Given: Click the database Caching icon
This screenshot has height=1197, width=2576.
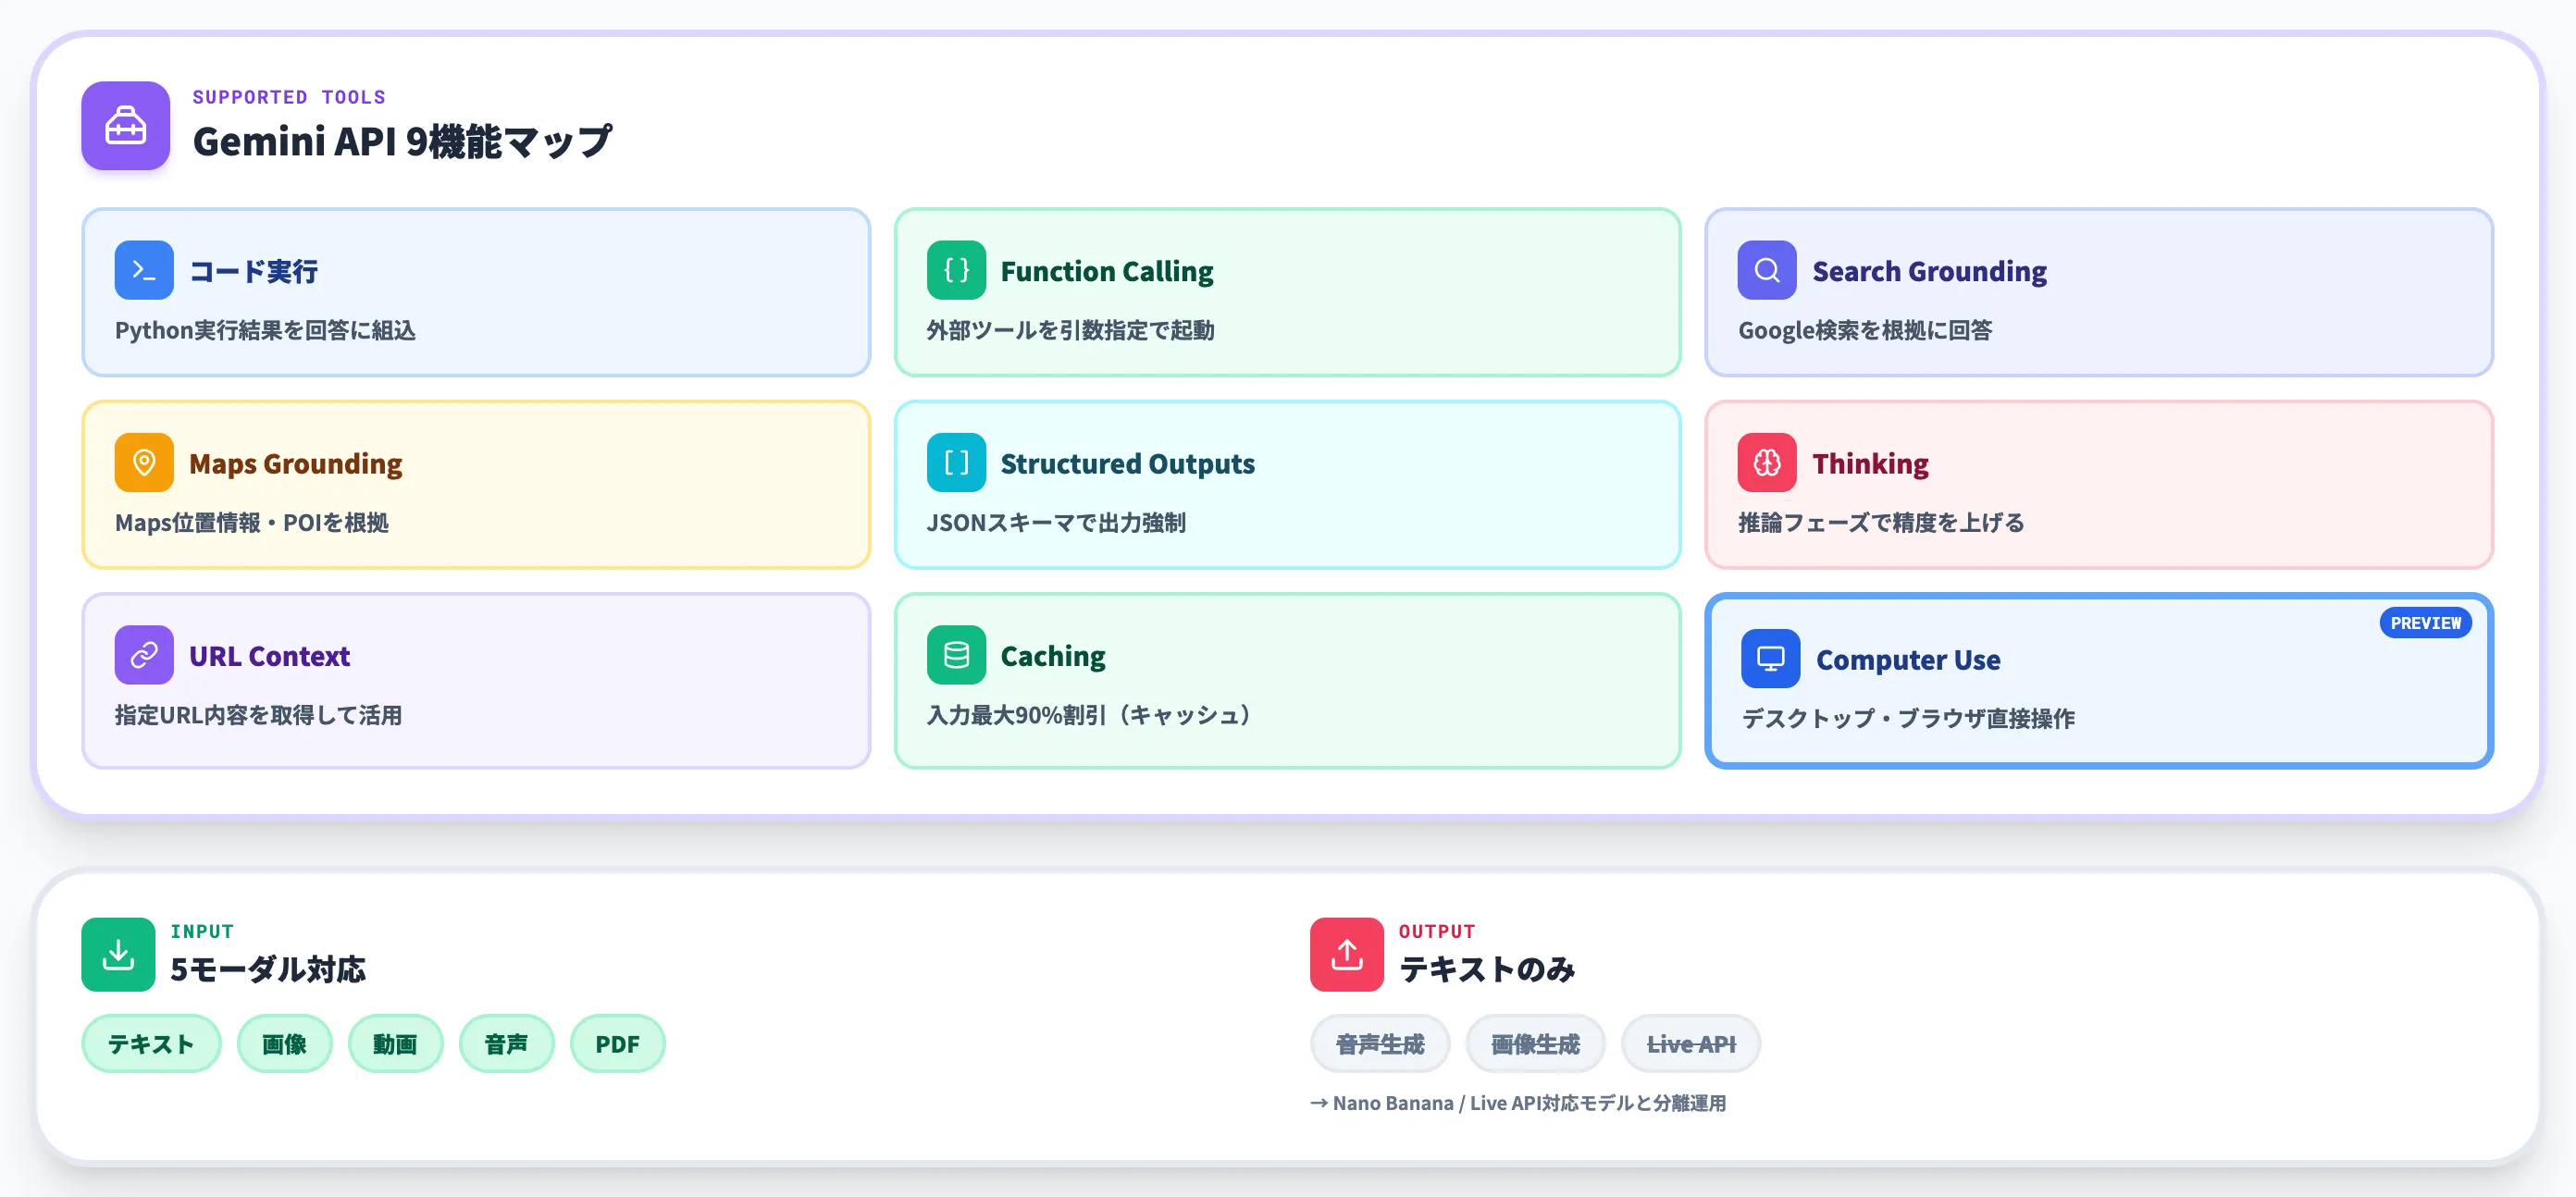Looking at the screenshot, I should click(956, 655).
